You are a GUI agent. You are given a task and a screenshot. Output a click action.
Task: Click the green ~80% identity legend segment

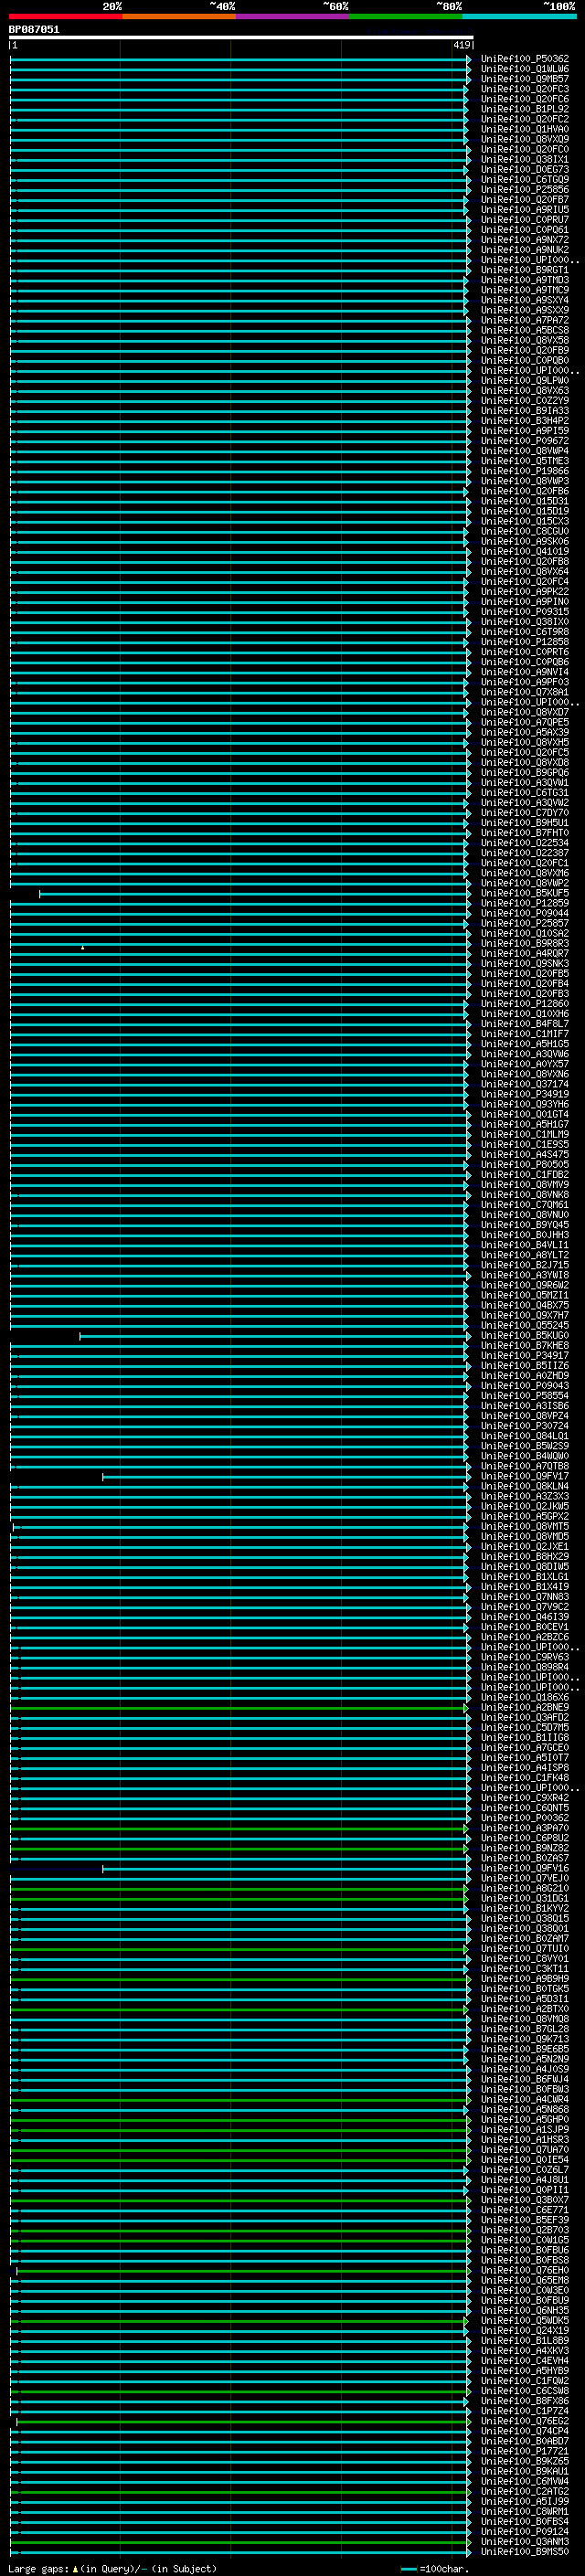[405, 17]
